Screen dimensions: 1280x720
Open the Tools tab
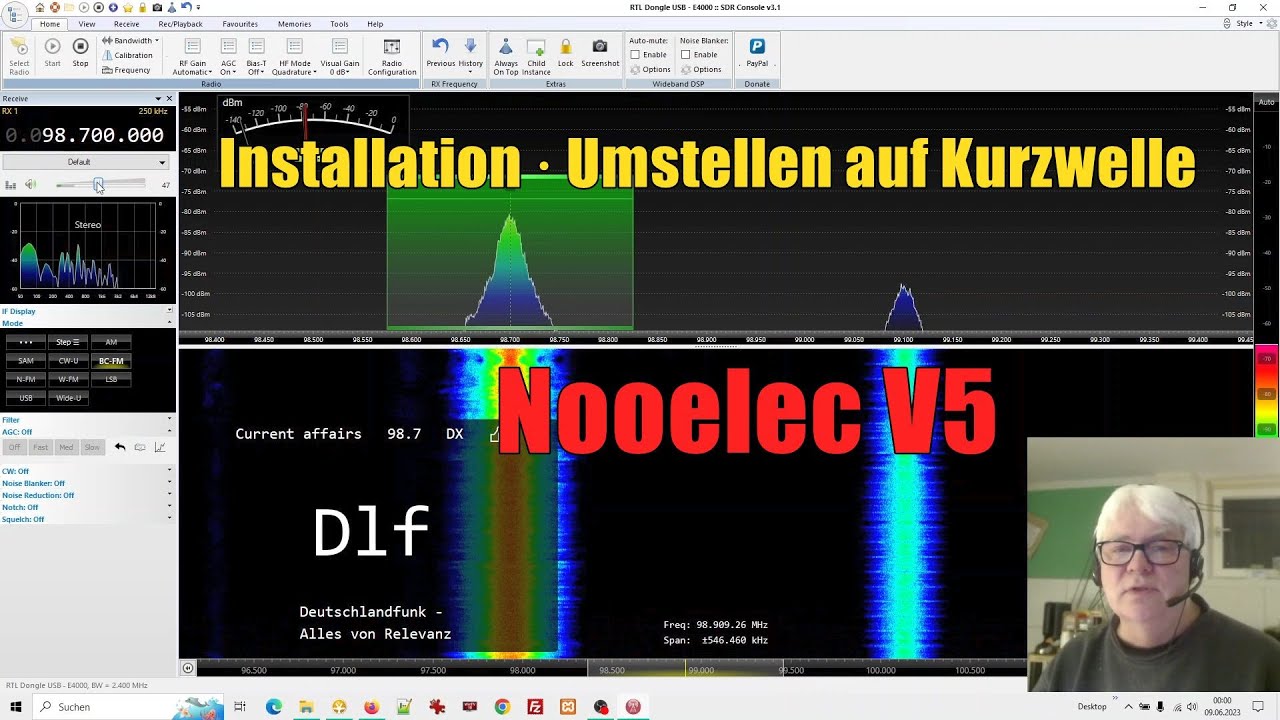(x=340, y=24)
